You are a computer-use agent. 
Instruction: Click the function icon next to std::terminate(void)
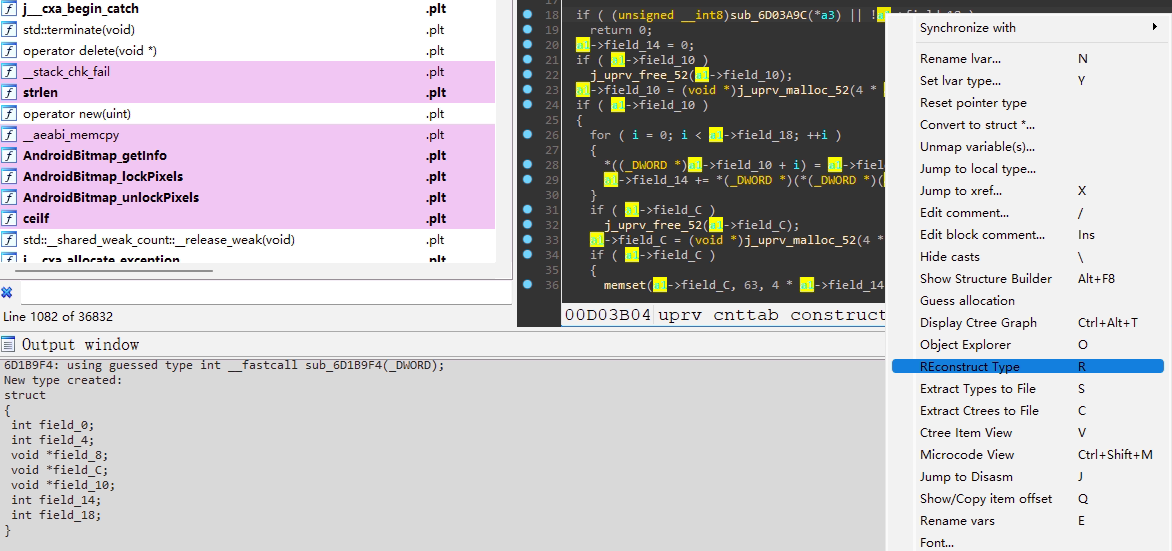coord(10,30)
